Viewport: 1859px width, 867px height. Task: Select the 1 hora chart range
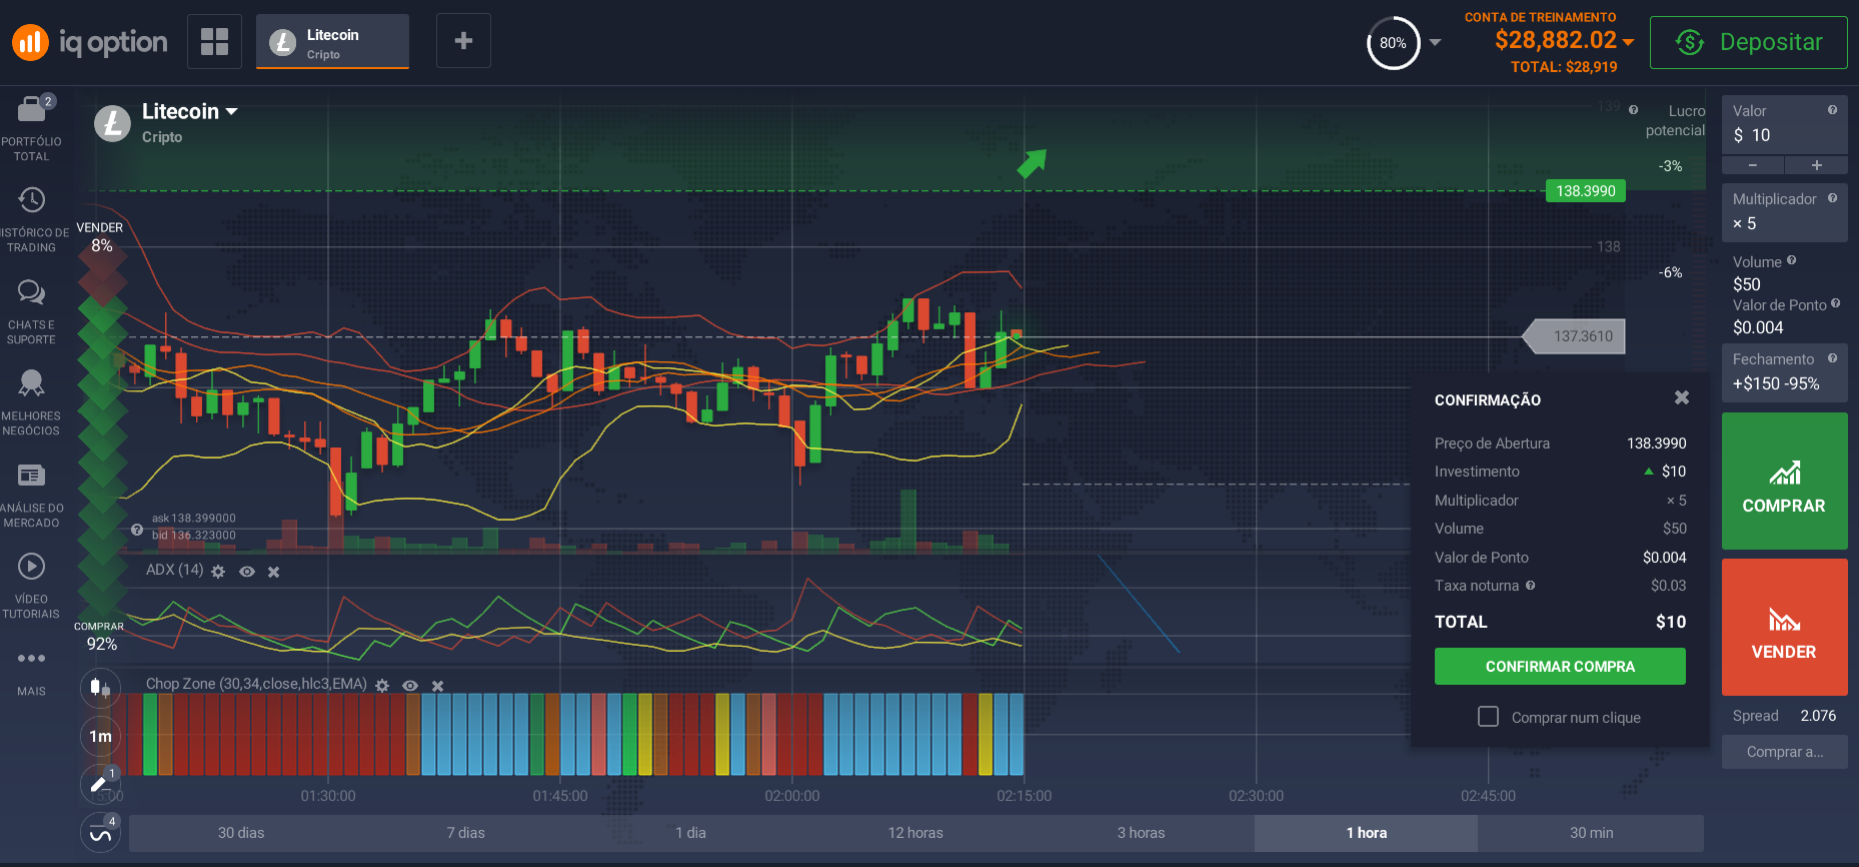point(1366,833)
